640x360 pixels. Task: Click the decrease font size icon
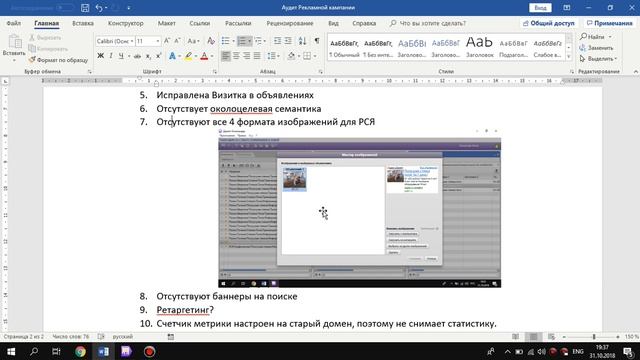pyautogui.click(x=178, y=41)
